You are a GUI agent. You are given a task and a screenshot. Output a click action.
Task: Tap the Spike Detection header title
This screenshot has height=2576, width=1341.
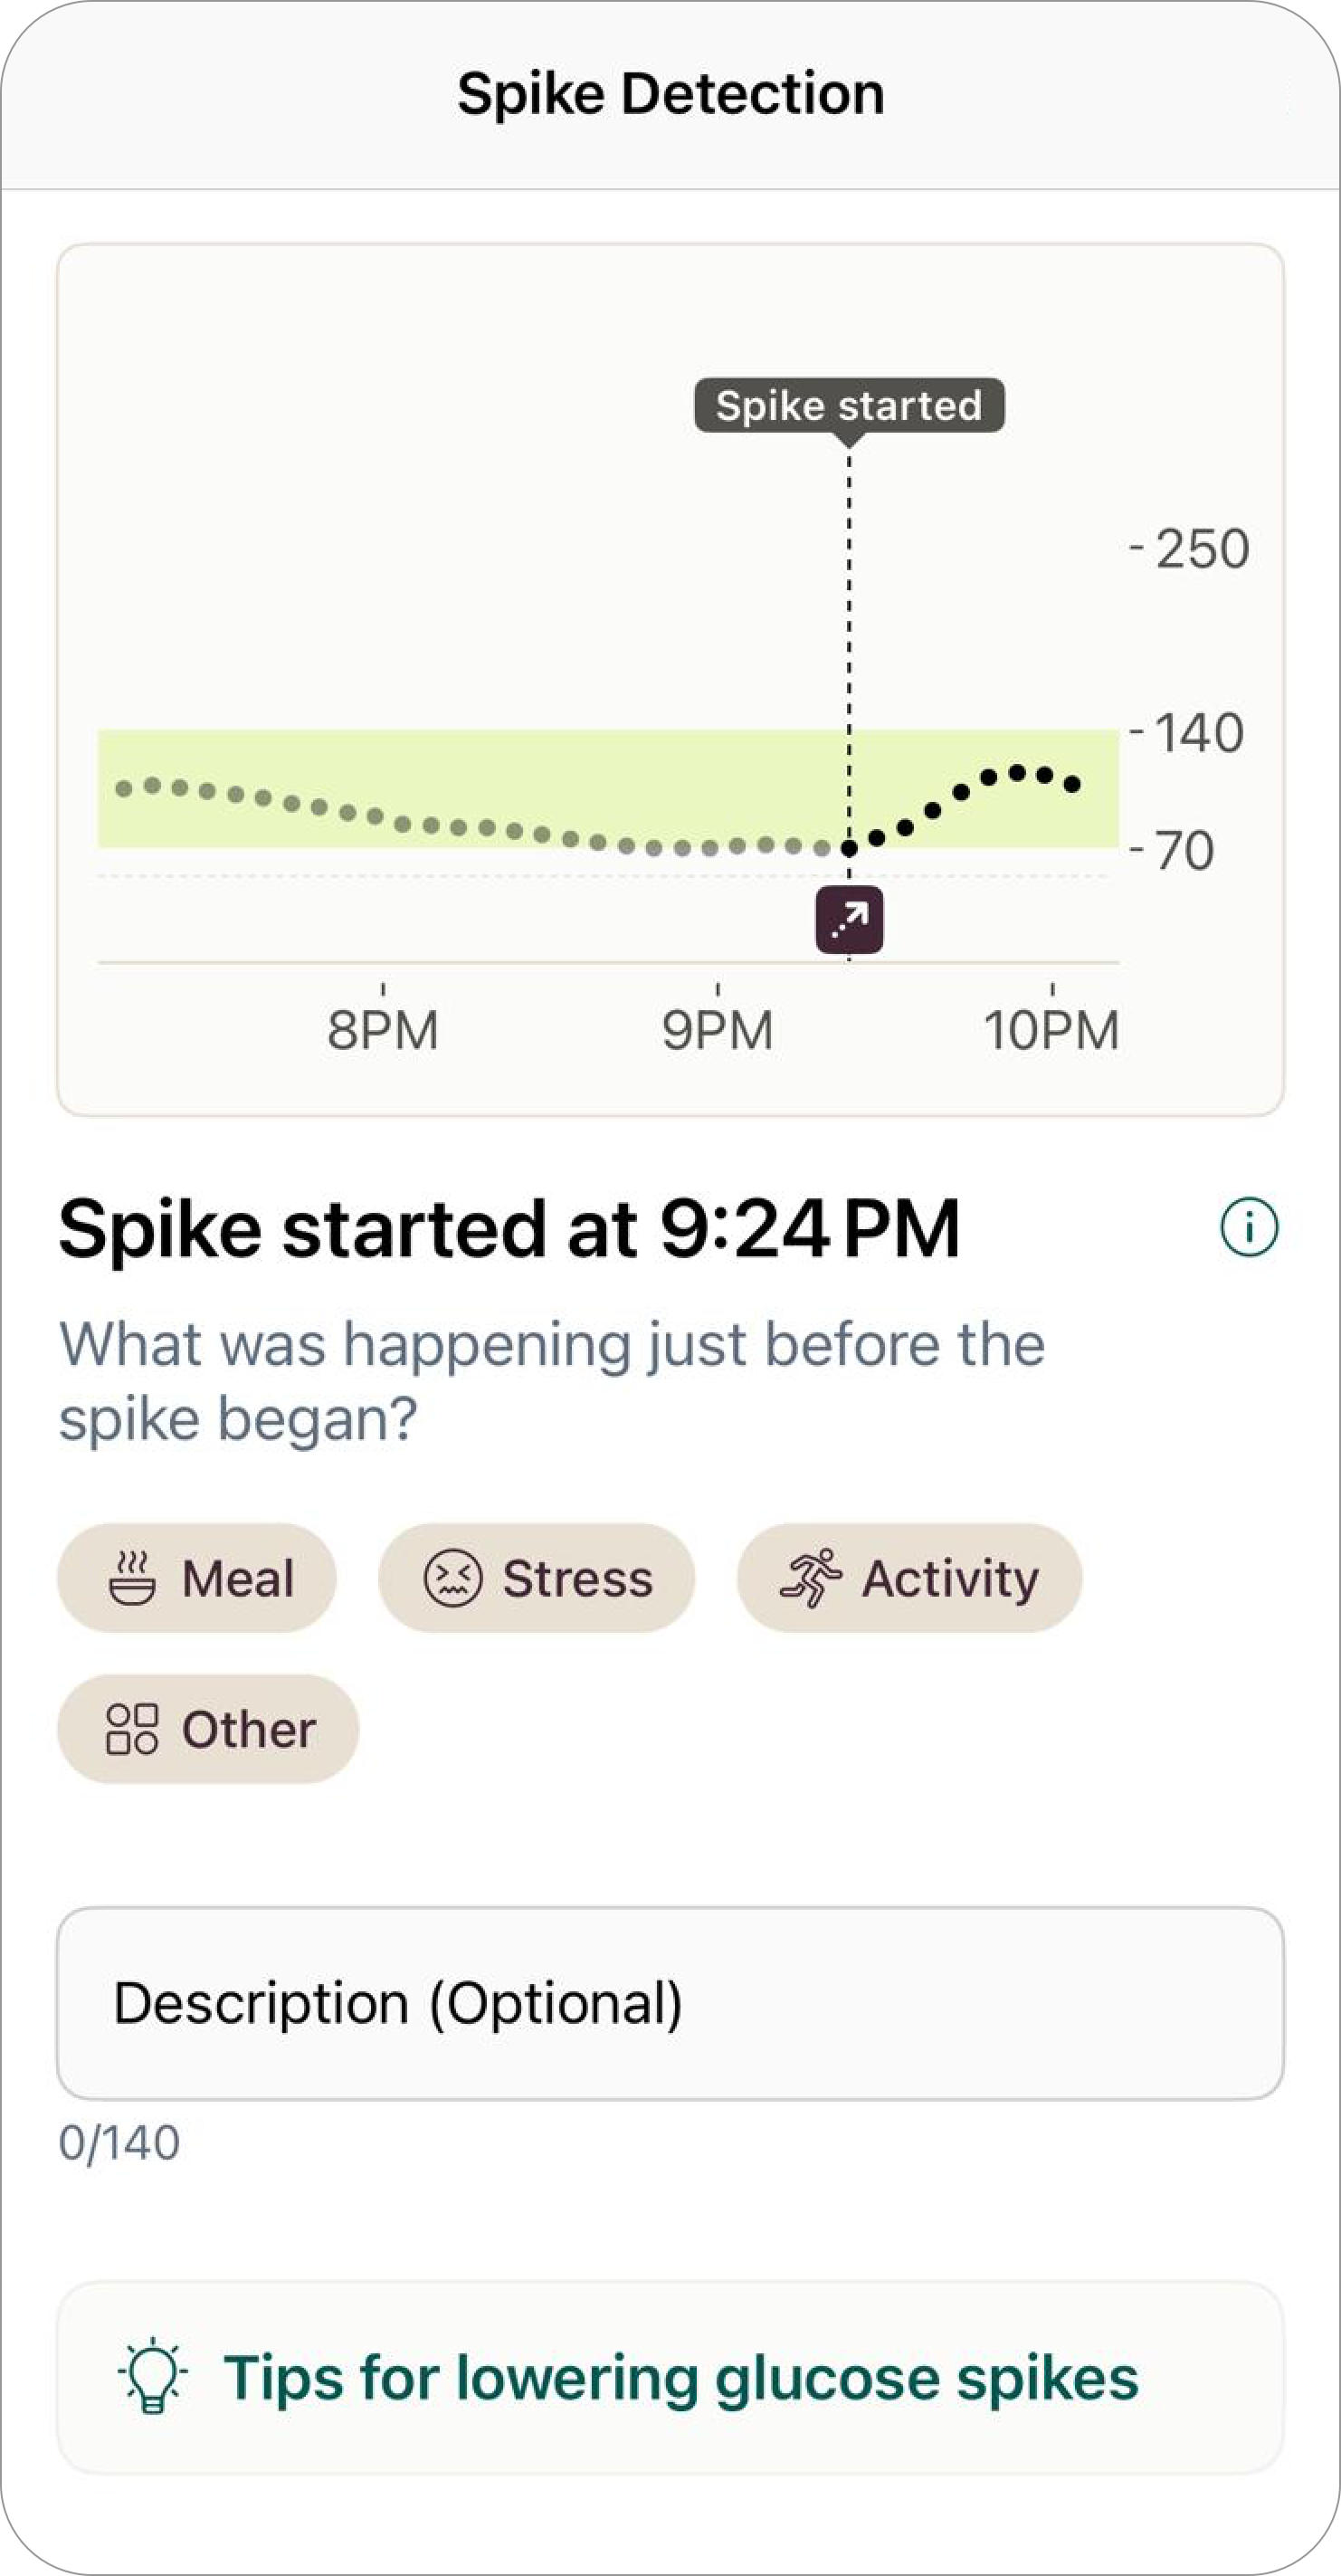point(670,94)
